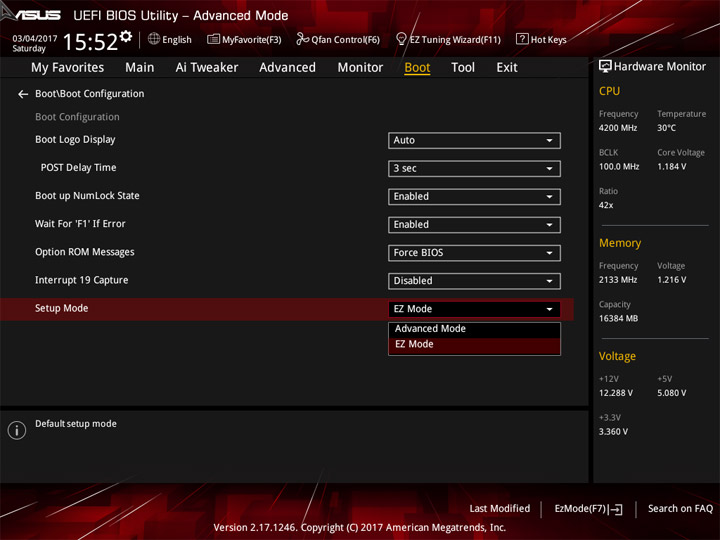Open the Hot Keys question-mark icon
The width and height of the screenshot is (720, 540).
click(522, 39)
